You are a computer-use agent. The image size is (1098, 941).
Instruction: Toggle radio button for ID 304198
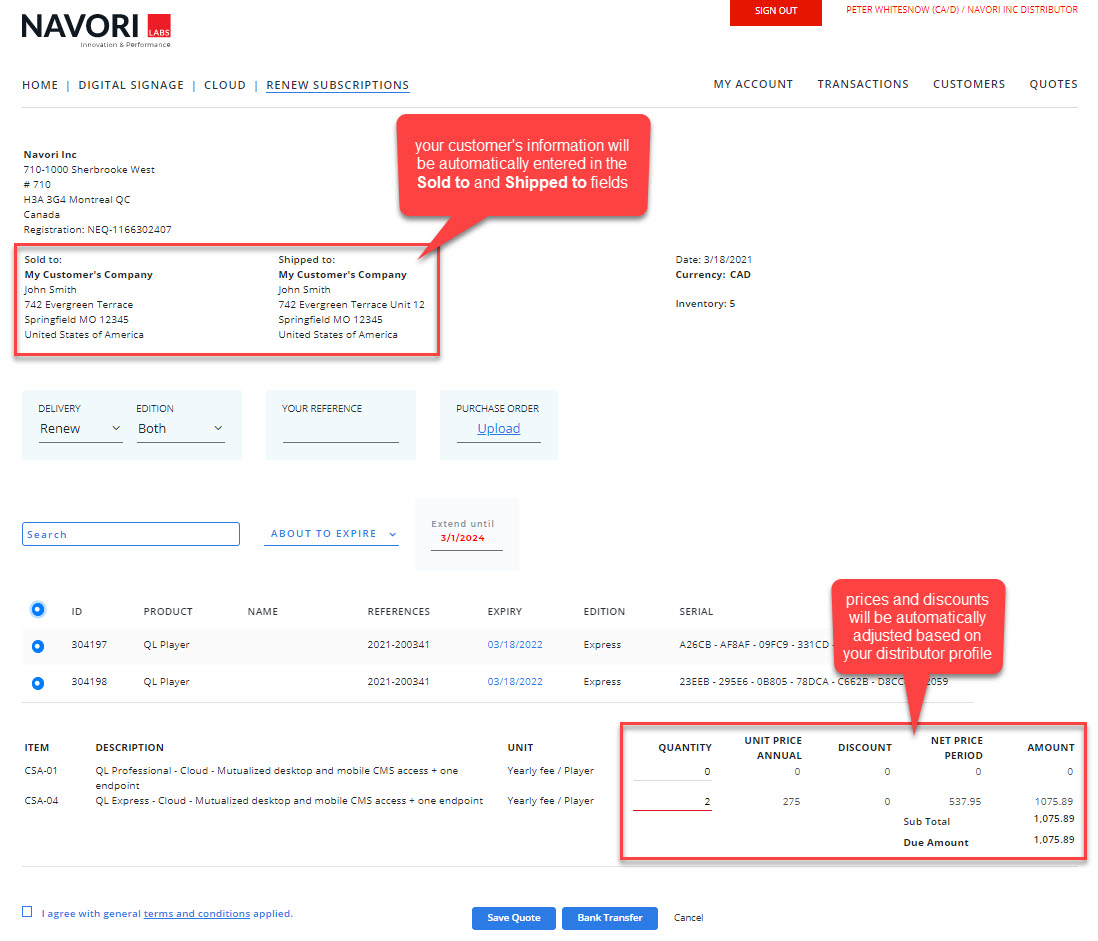pyautogui.click(x=38, y=683)
